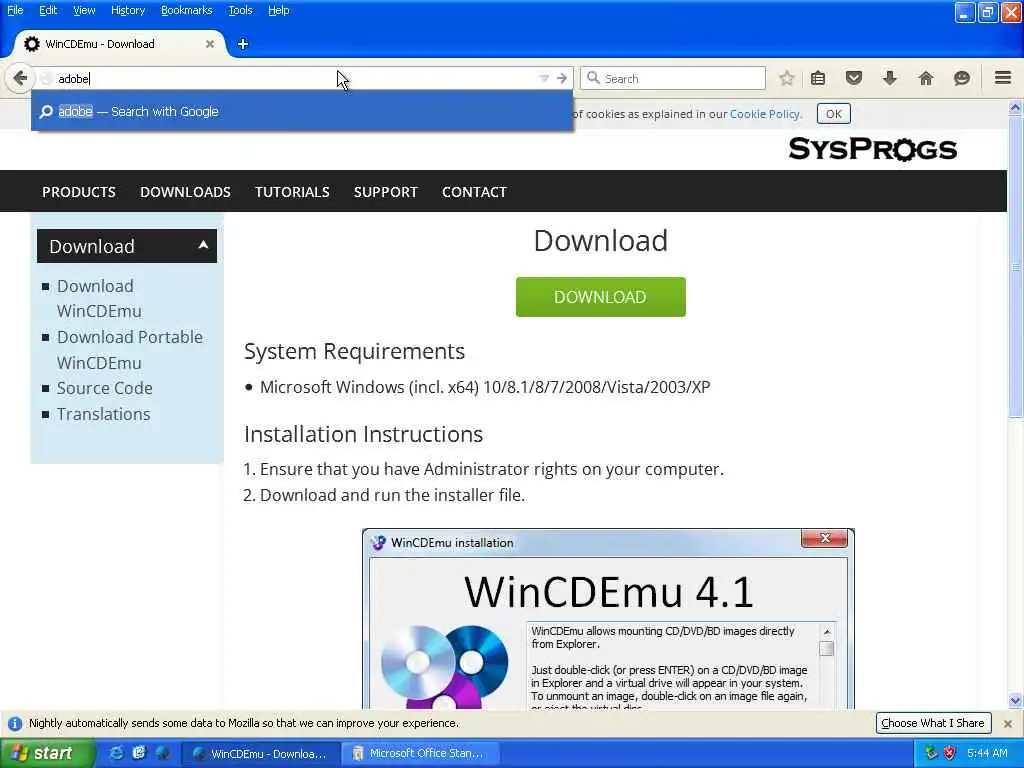Viewport: 1024px width, 768px height.
Task: Open SUPPORT in site navigation
Action: click(386, 192)
